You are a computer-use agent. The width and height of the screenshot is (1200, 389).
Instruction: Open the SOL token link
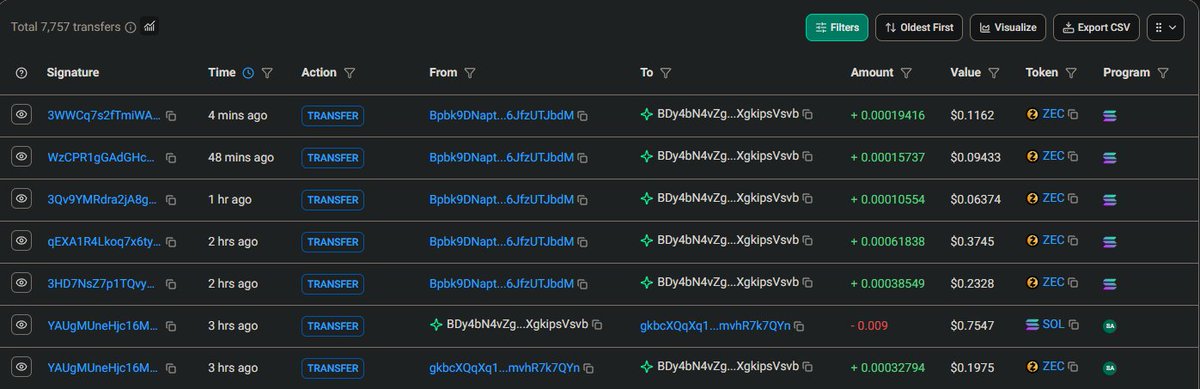pos(1054,325)
